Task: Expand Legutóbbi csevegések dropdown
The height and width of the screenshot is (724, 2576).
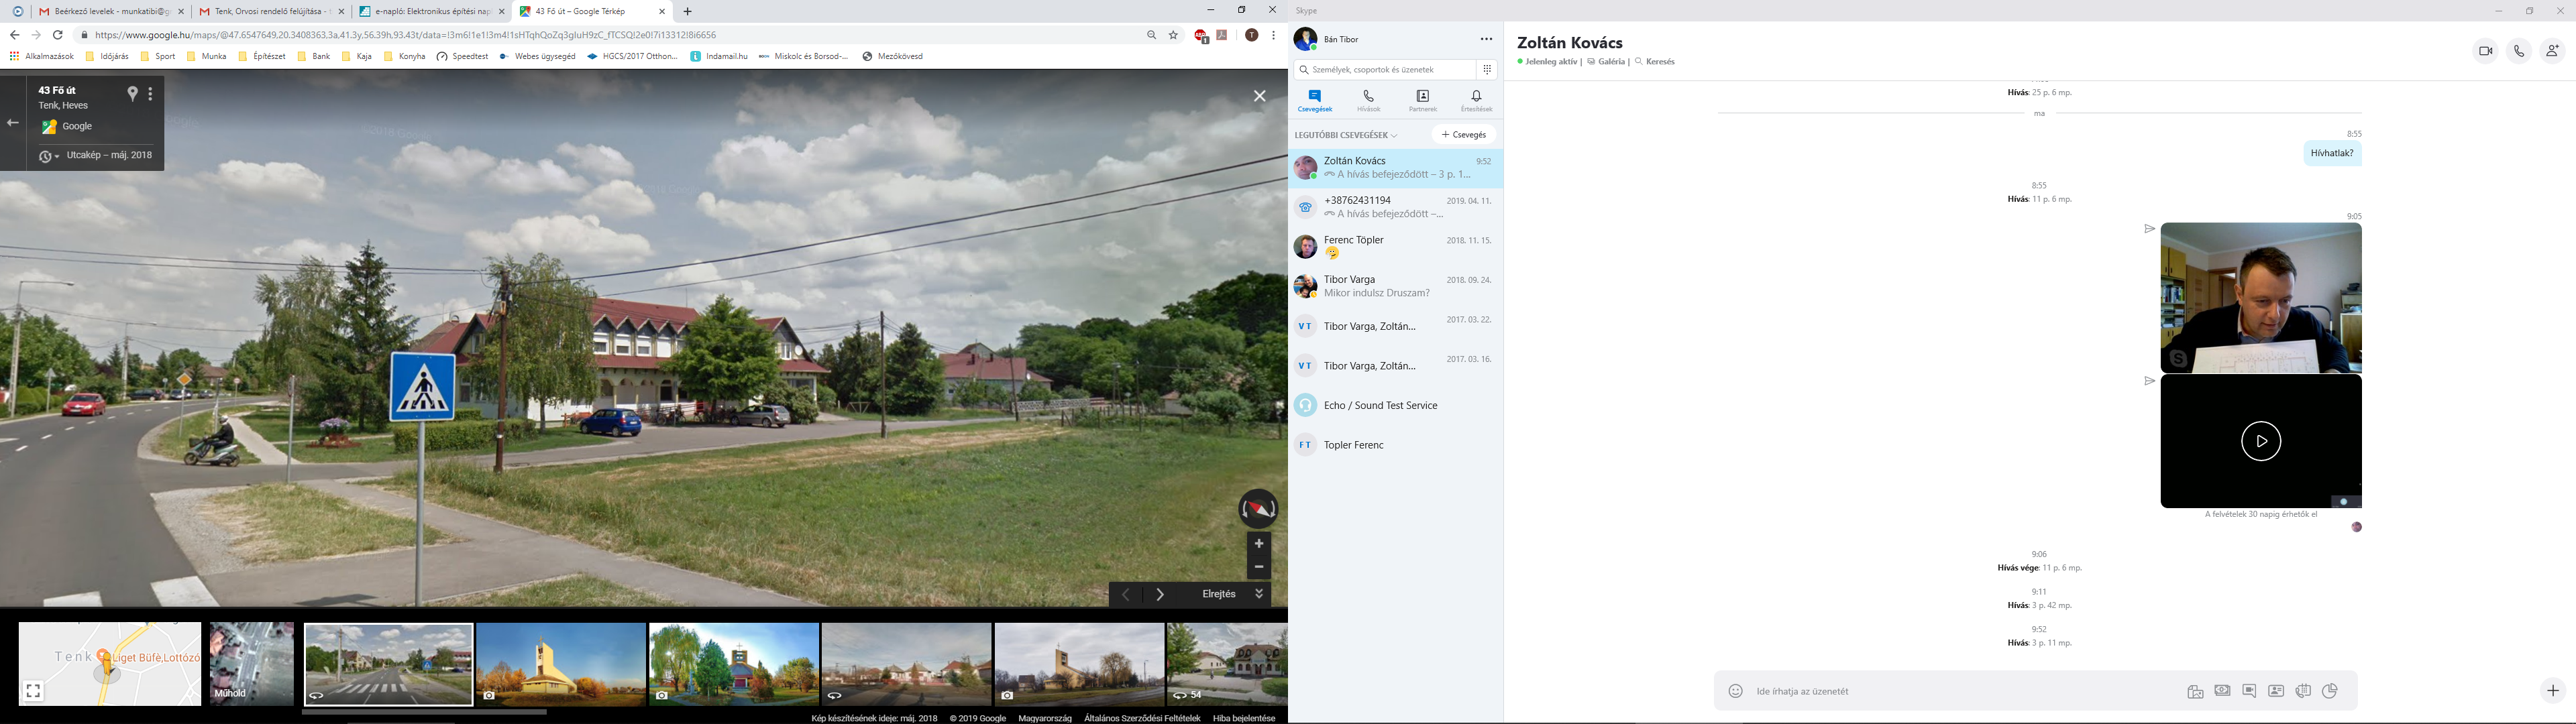Action: pyautogui.click(x=1346, y=135)
